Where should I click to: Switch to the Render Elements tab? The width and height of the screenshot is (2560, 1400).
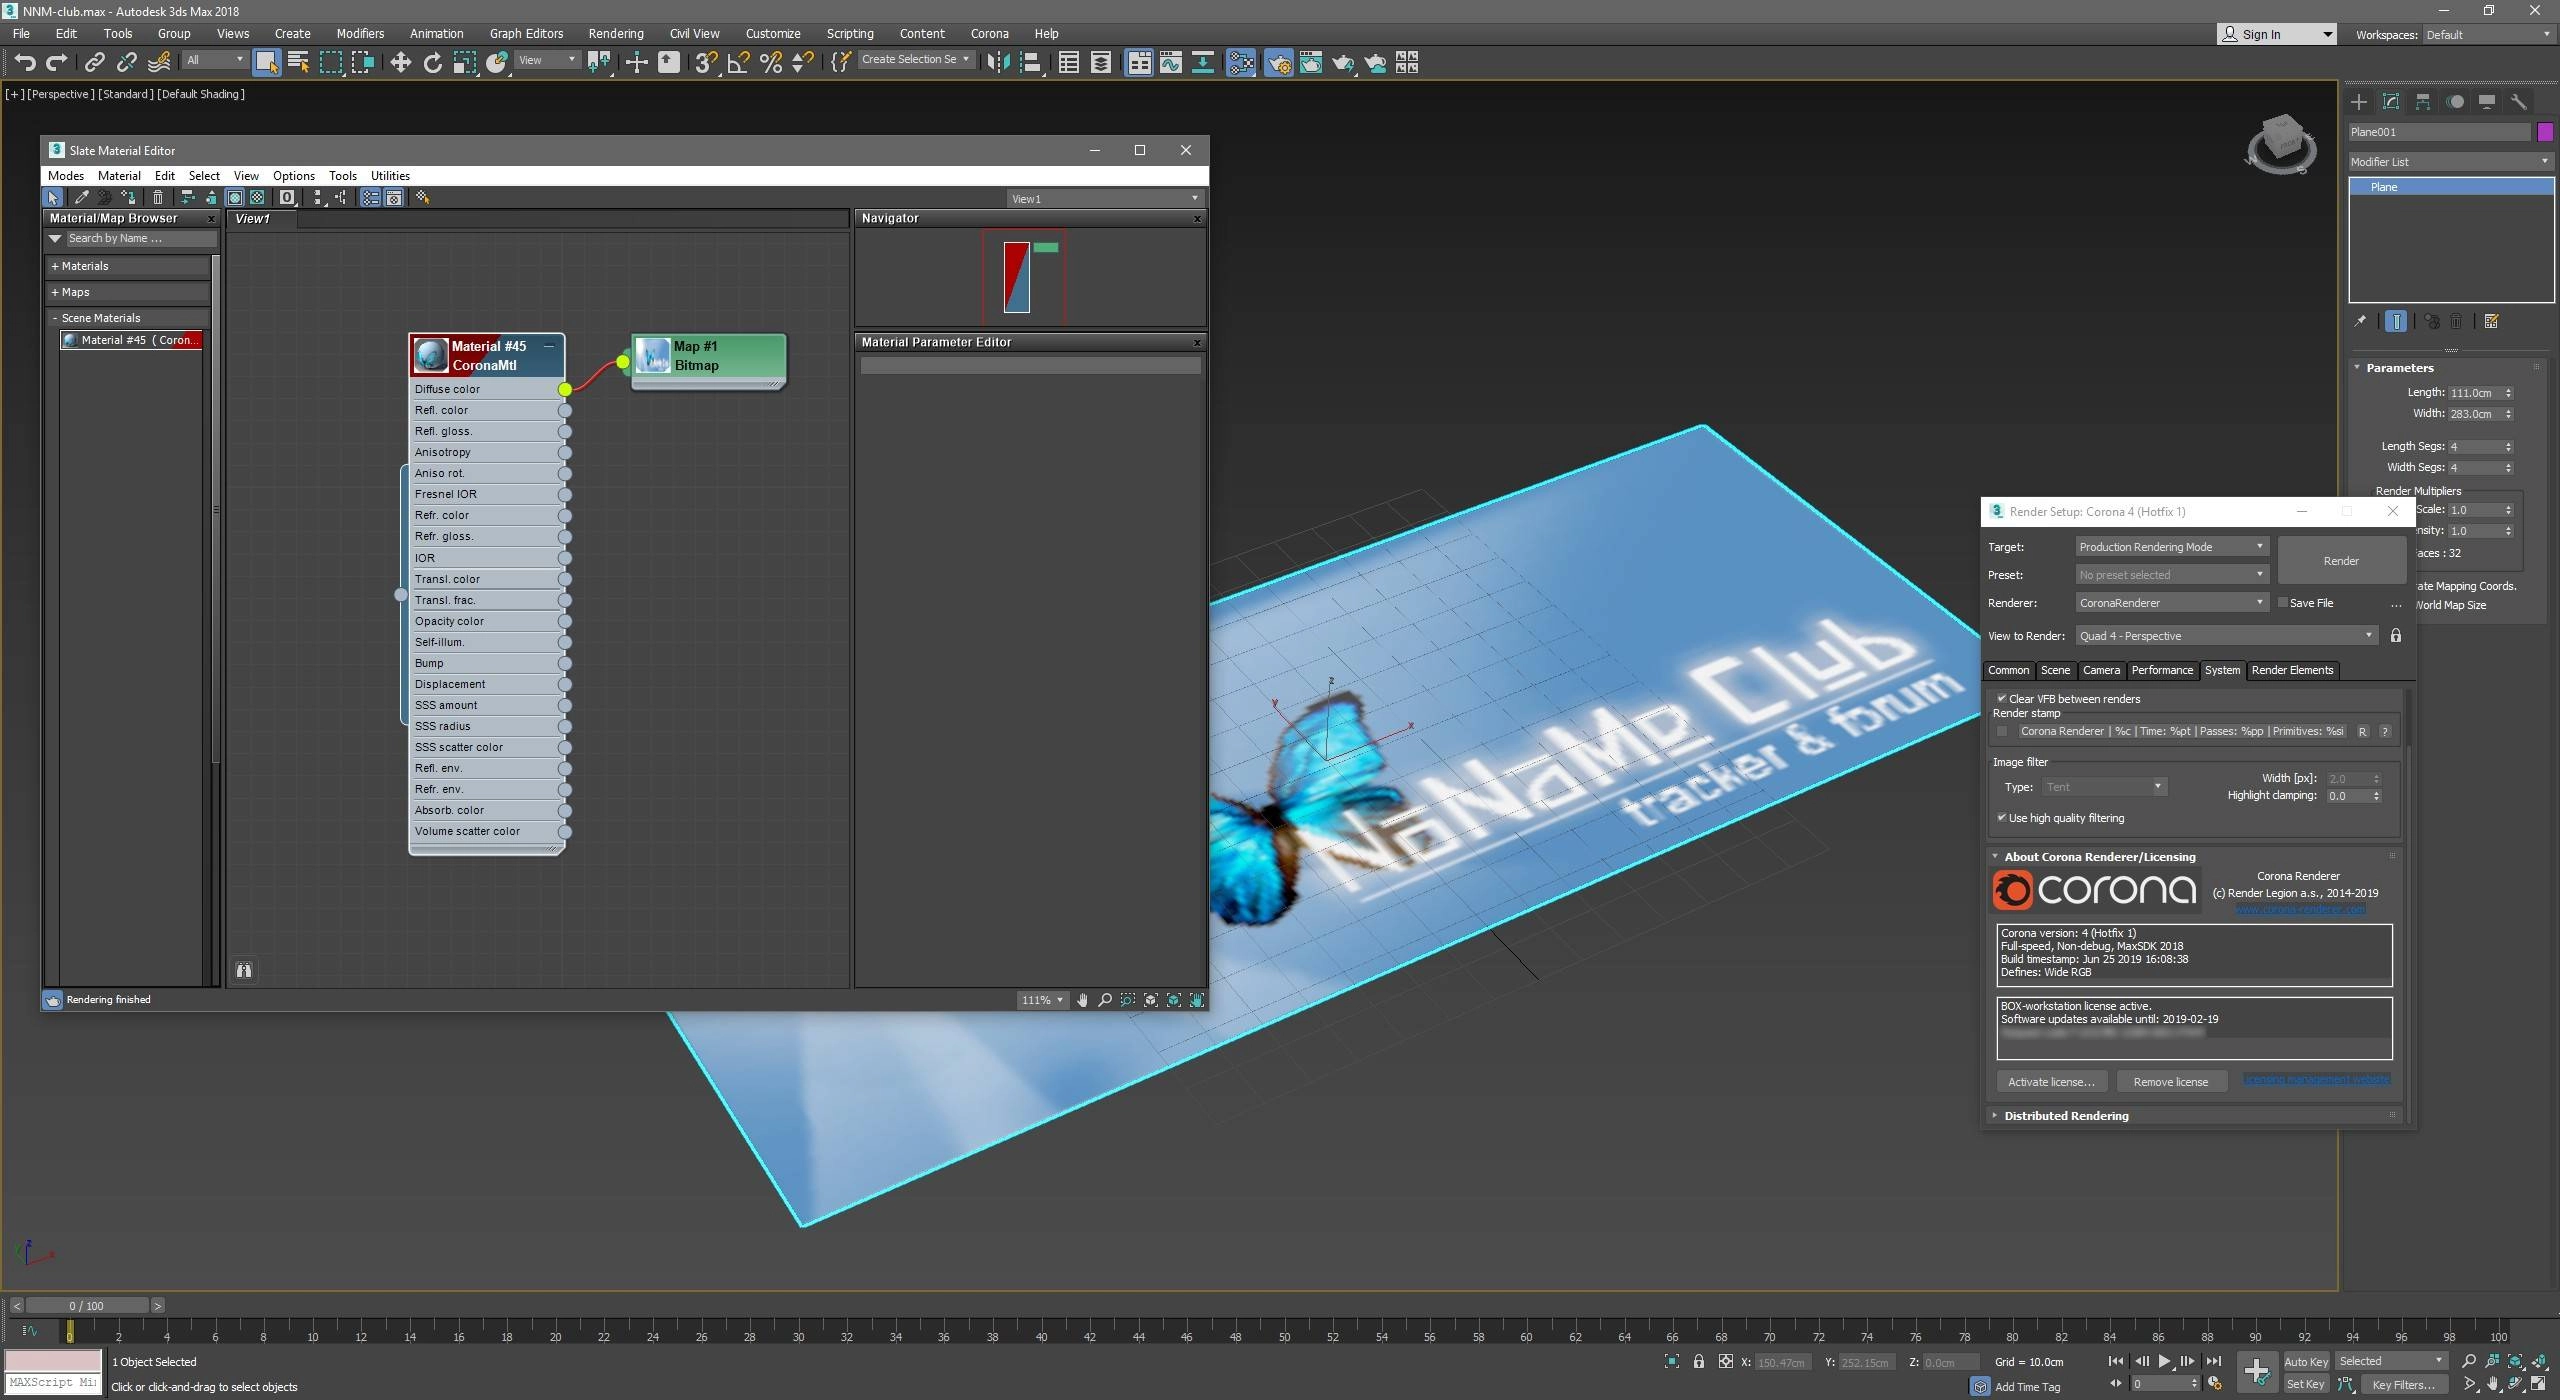pos(2292,671)
